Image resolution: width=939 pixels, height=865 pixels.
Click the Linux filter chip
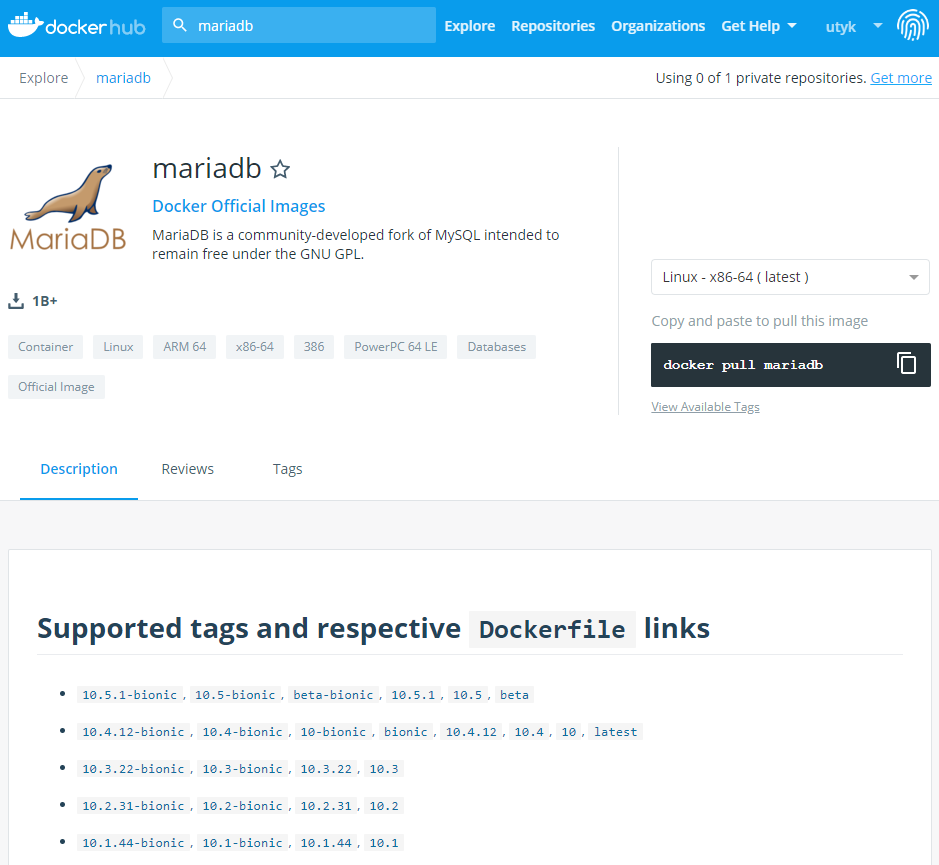click(x=118, y=347)
